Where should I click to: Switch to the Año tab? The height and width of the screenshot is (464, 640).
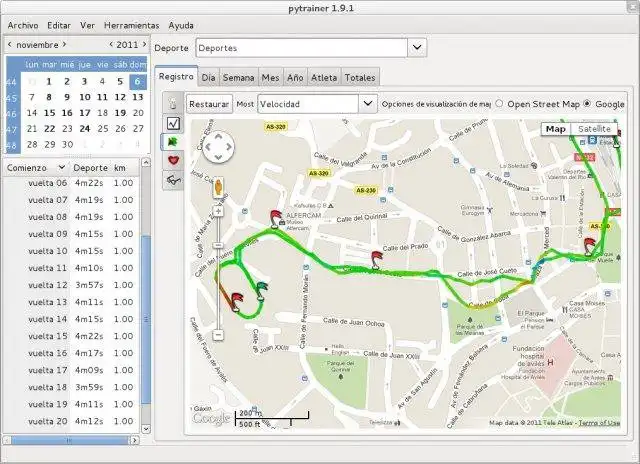click(x=295, y=78)
